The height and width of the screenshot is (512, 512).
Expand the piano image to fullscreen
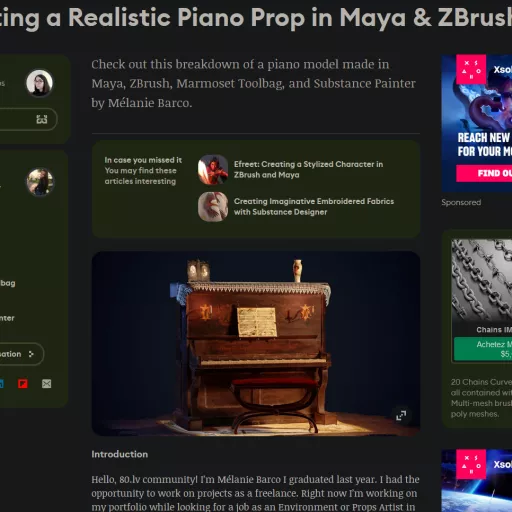[401, 415]
